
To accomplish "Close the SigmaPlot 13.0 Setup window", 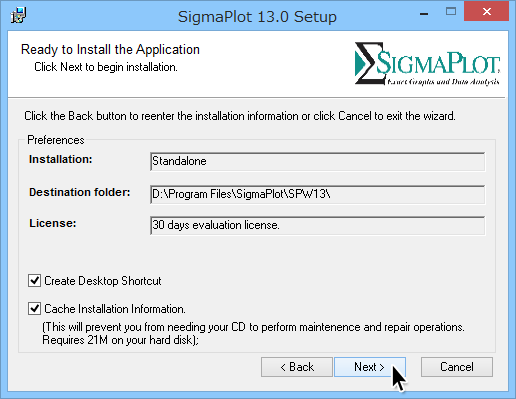I will (x=487, y=12).
